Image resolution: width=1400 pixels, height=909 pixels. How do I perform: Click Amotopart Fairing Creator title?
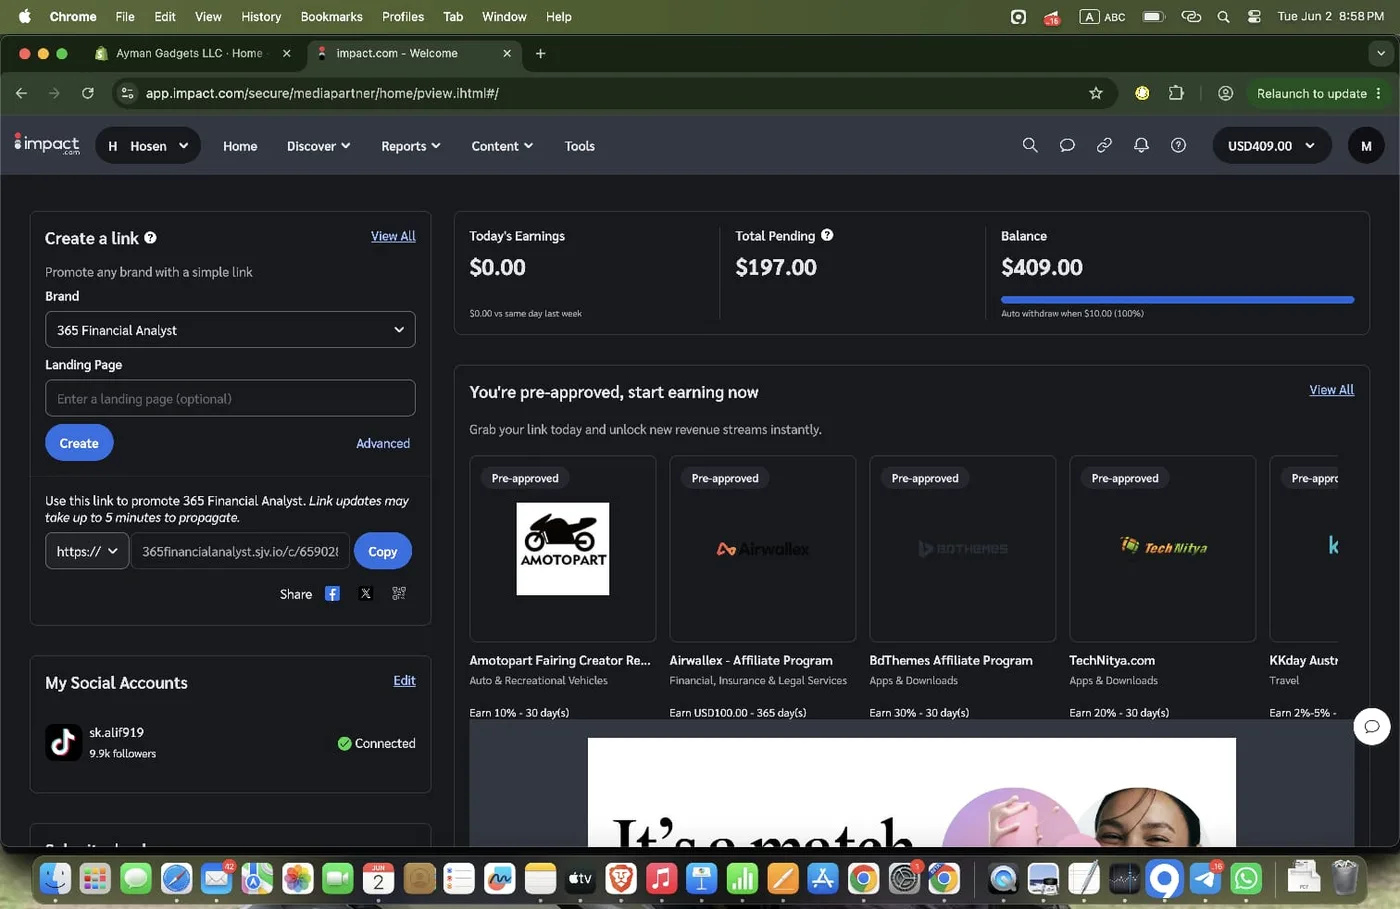tap(560, 660)
